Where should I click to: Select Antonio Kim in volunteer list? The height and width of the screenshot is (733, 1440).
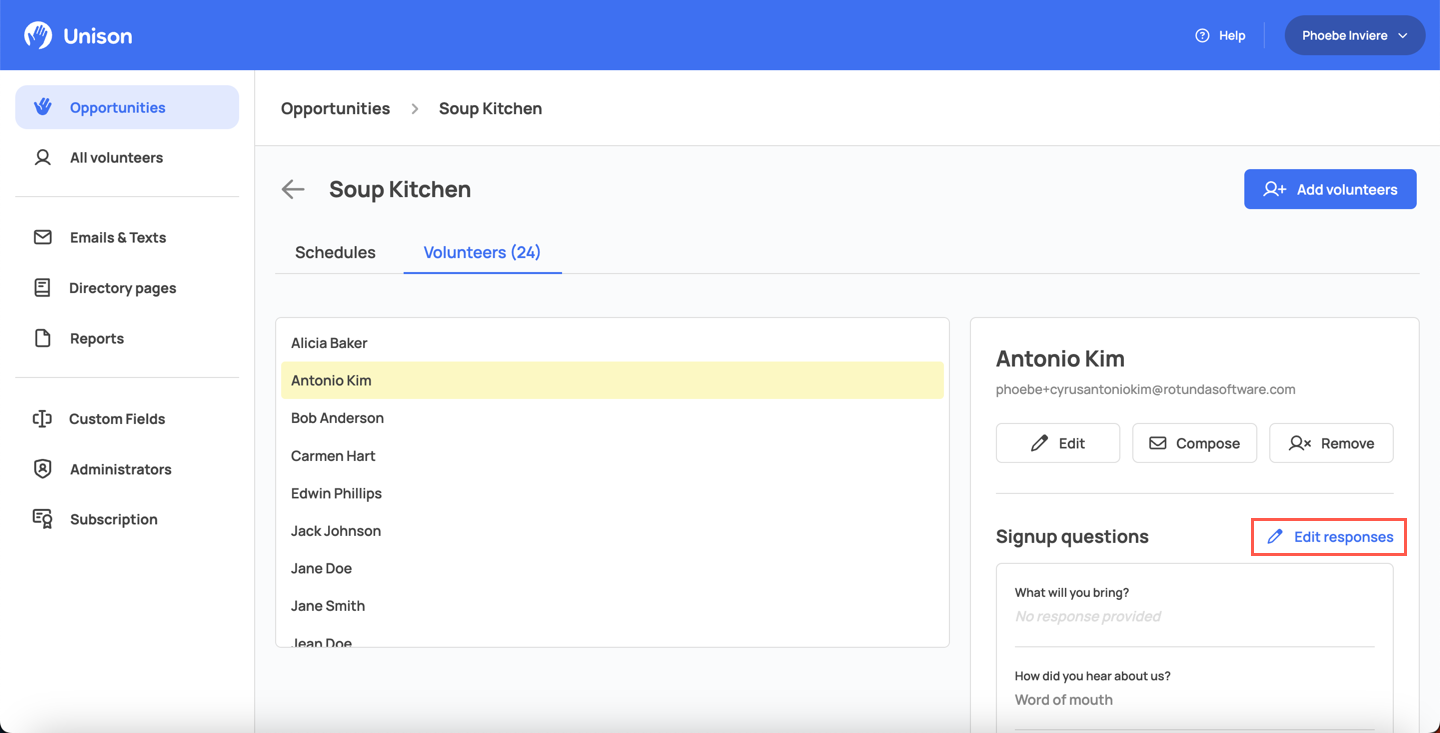pyautogui.click(x=612, y=380)
